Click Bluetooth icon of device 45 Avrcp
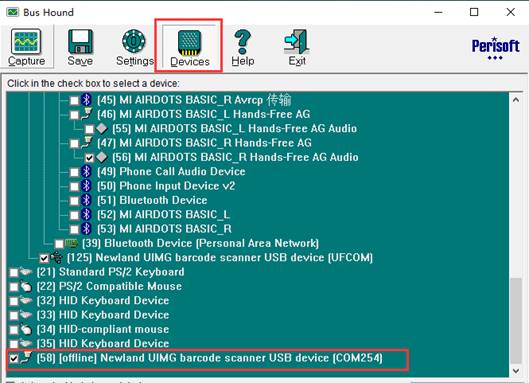529x383 pixels. (x=87, y=100)
